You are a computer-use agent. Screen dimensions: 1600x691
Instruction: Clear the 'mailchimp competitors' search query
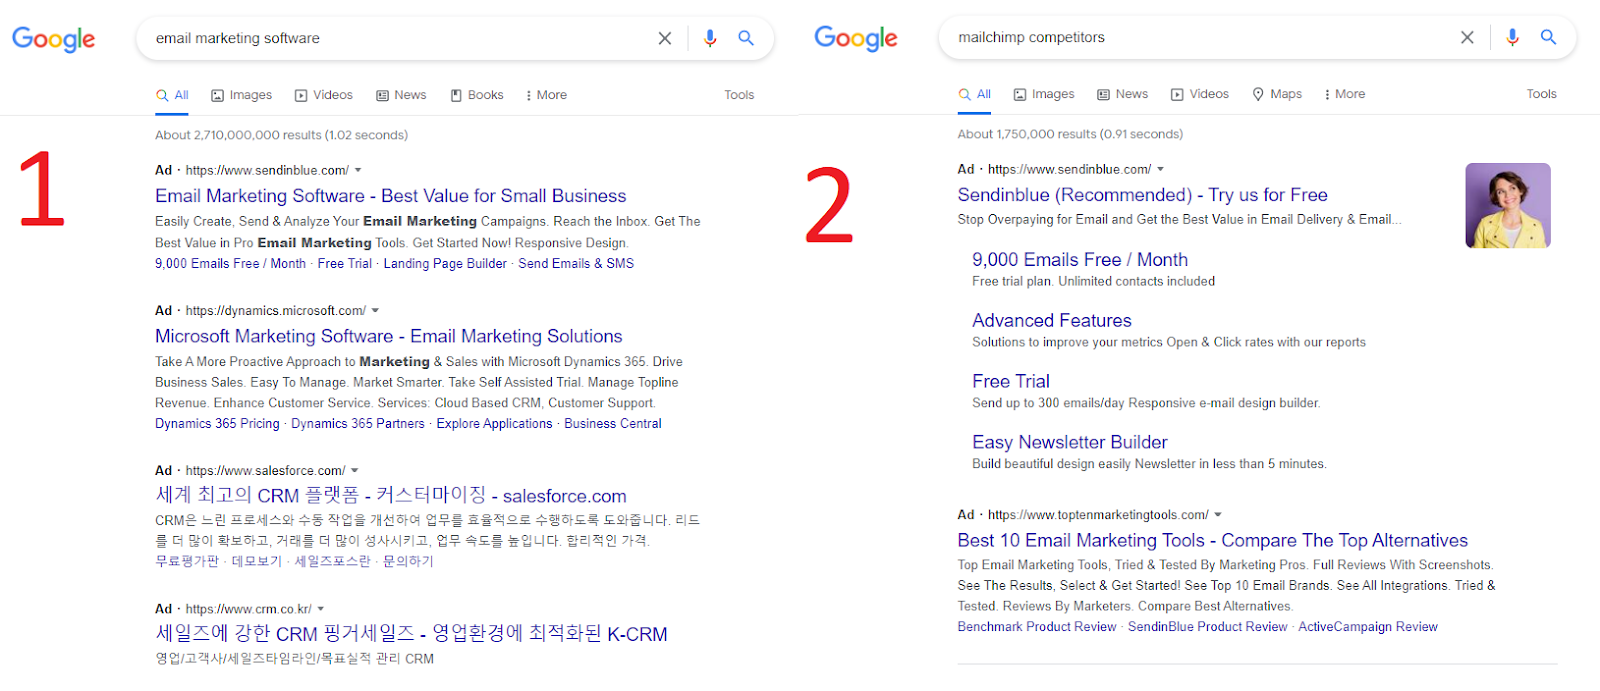[1467, 37]
